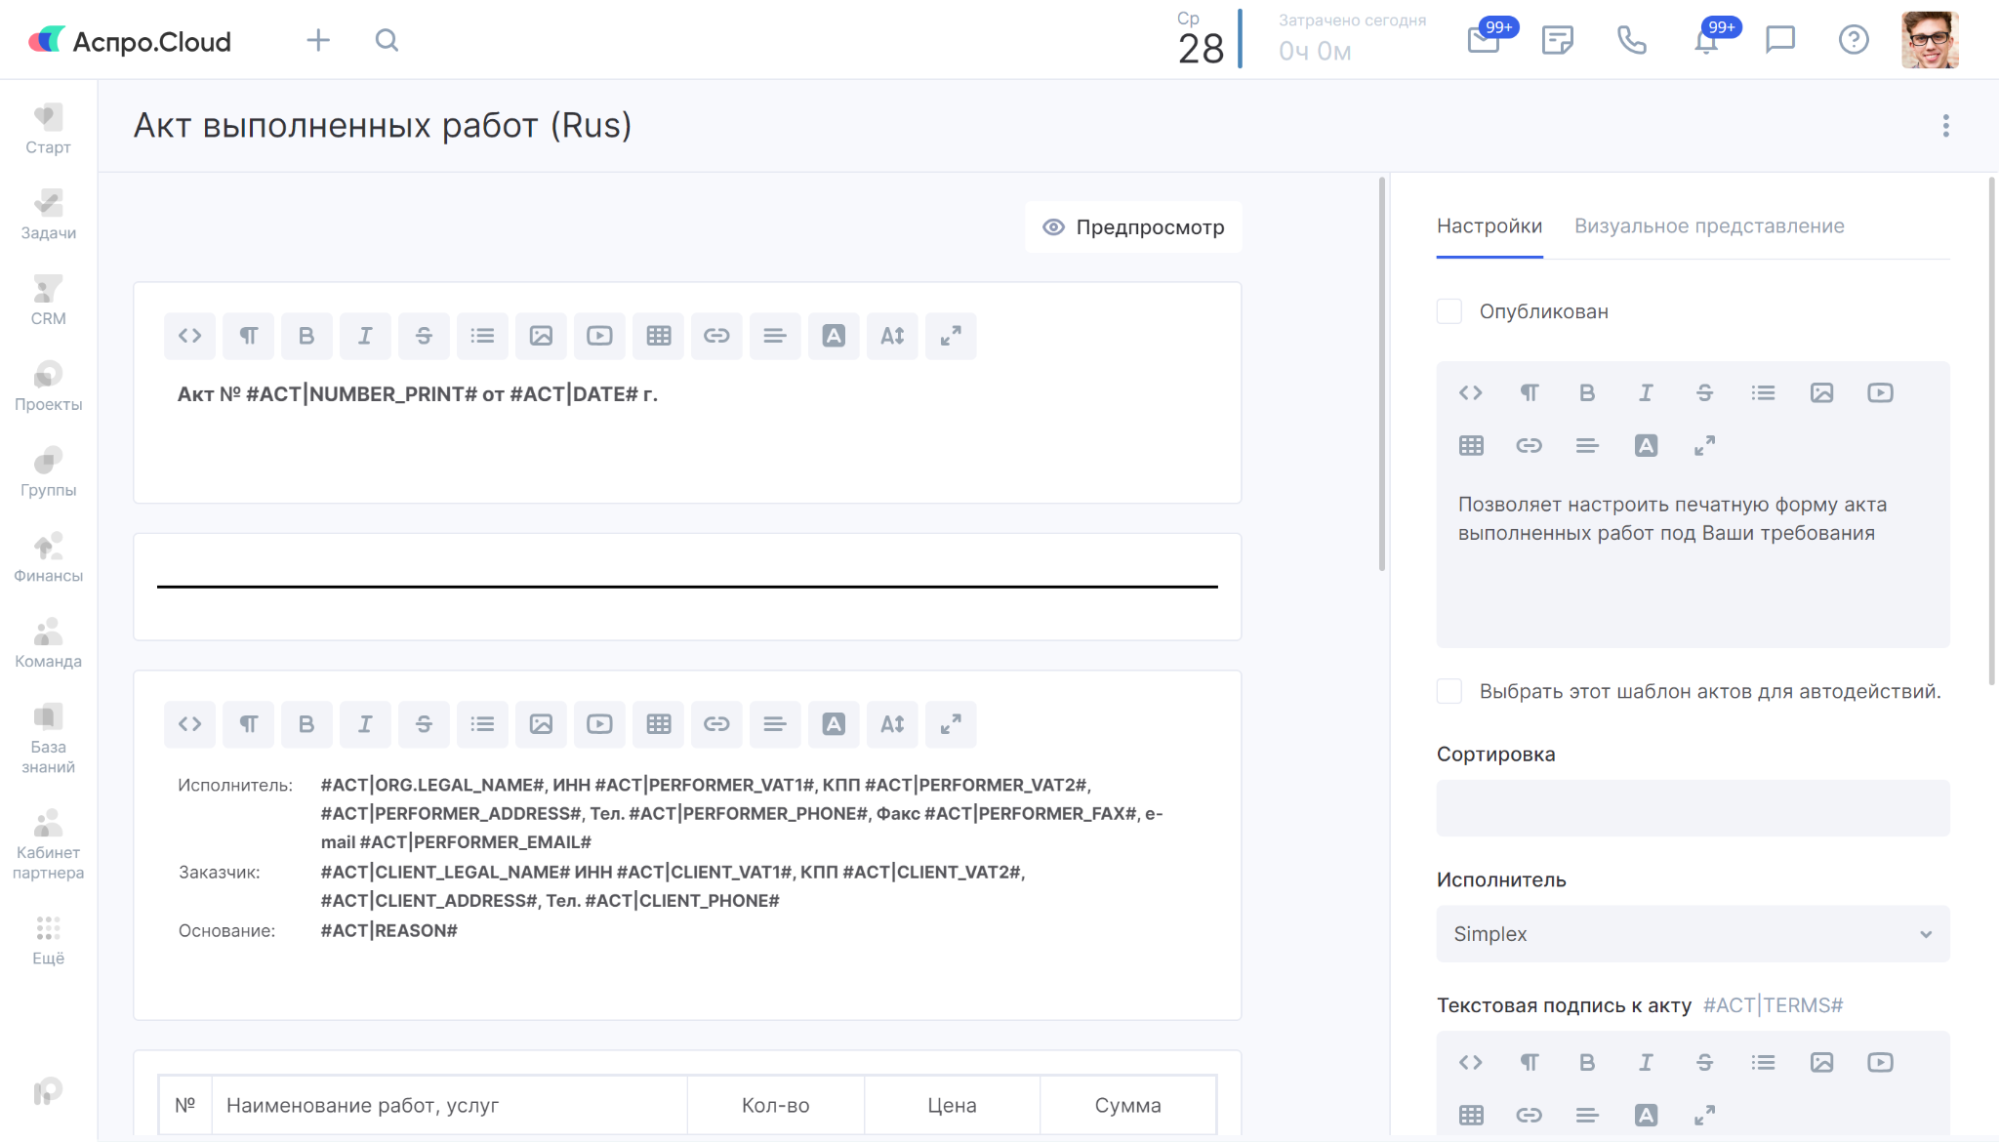This screenshot has width=1999, height=1143.
Task: Click the strikethrough icon in editor
Action: coord(423,335)
